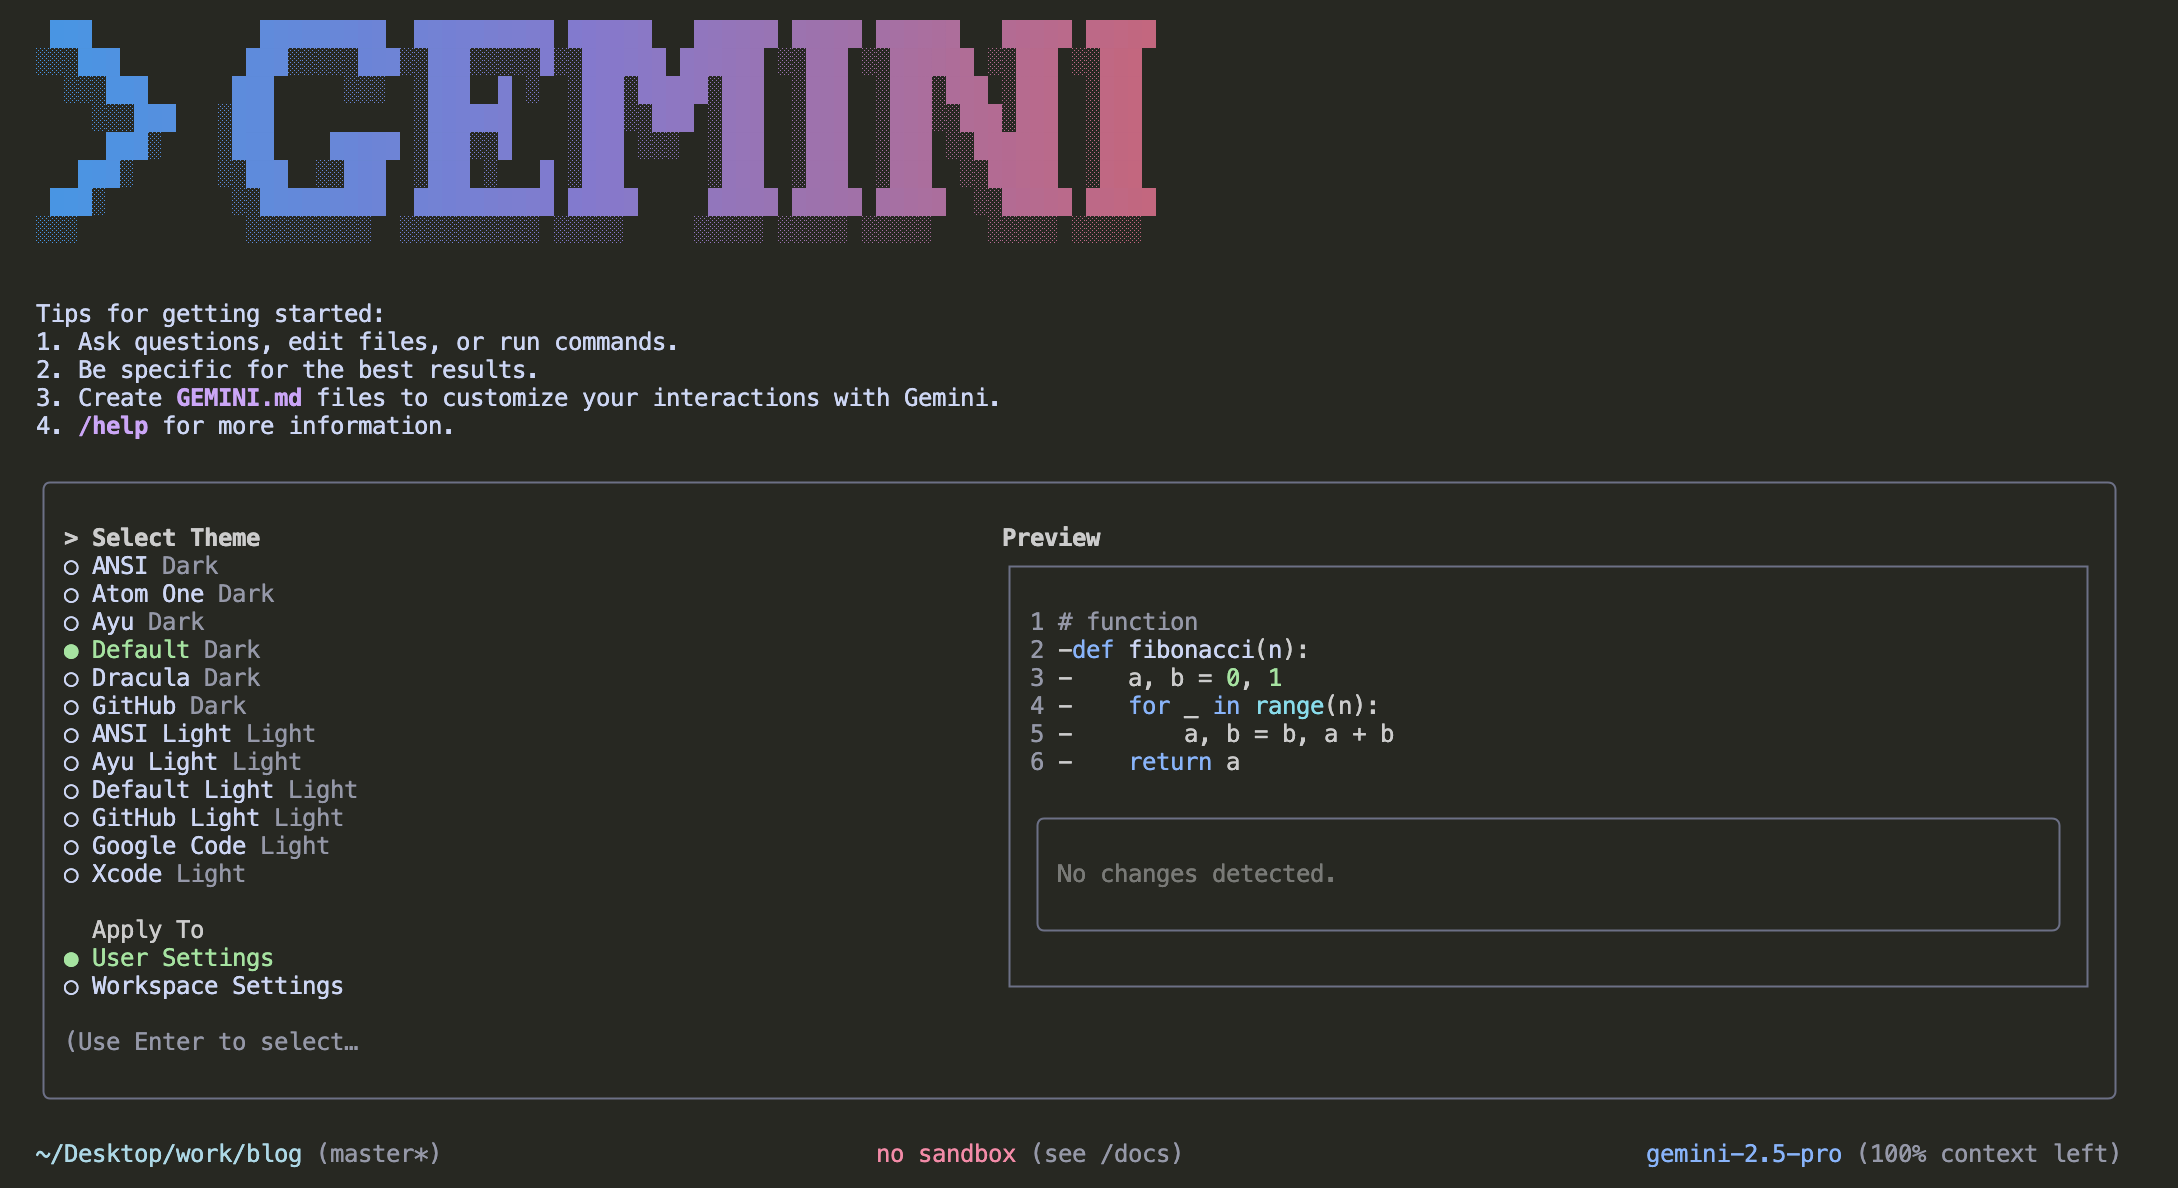
Task: Pick the Xcode Light theme
Action: 155,874
